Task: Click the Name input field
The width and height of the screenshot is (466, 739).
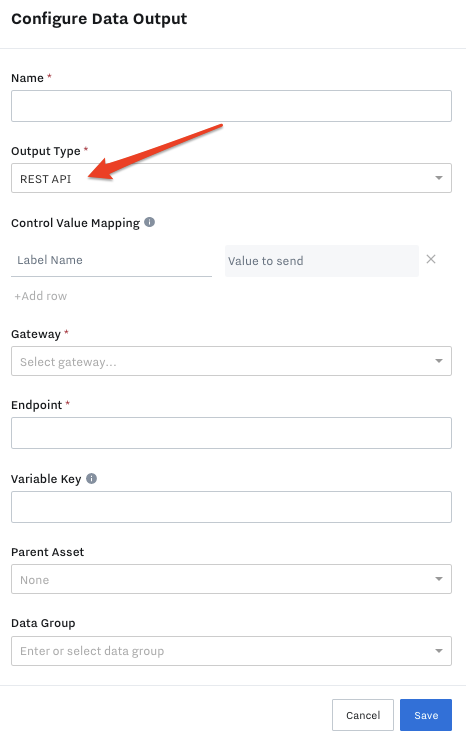Action: [x=231, y=106]
